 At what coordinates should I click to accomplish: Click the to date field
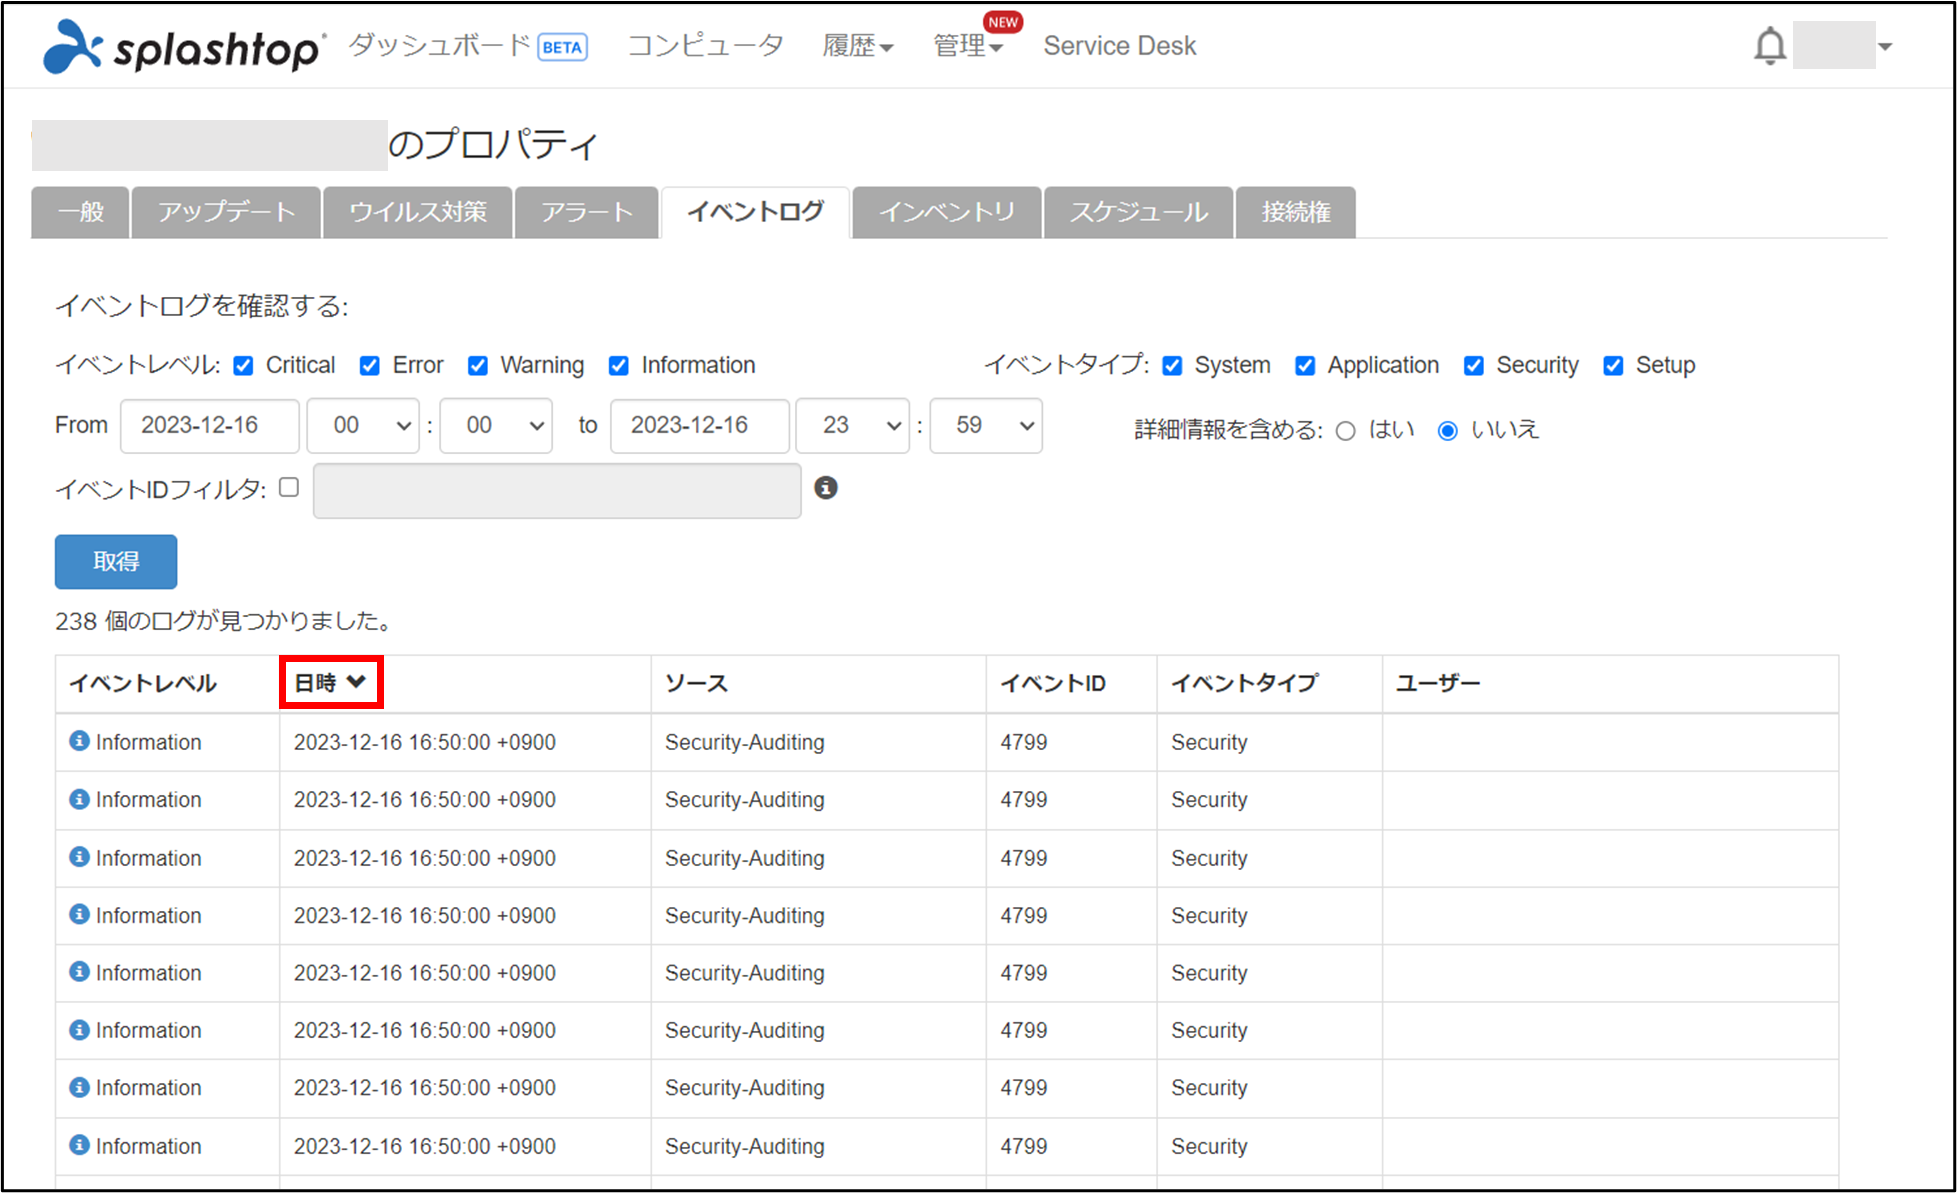click(x=700, y=426)
